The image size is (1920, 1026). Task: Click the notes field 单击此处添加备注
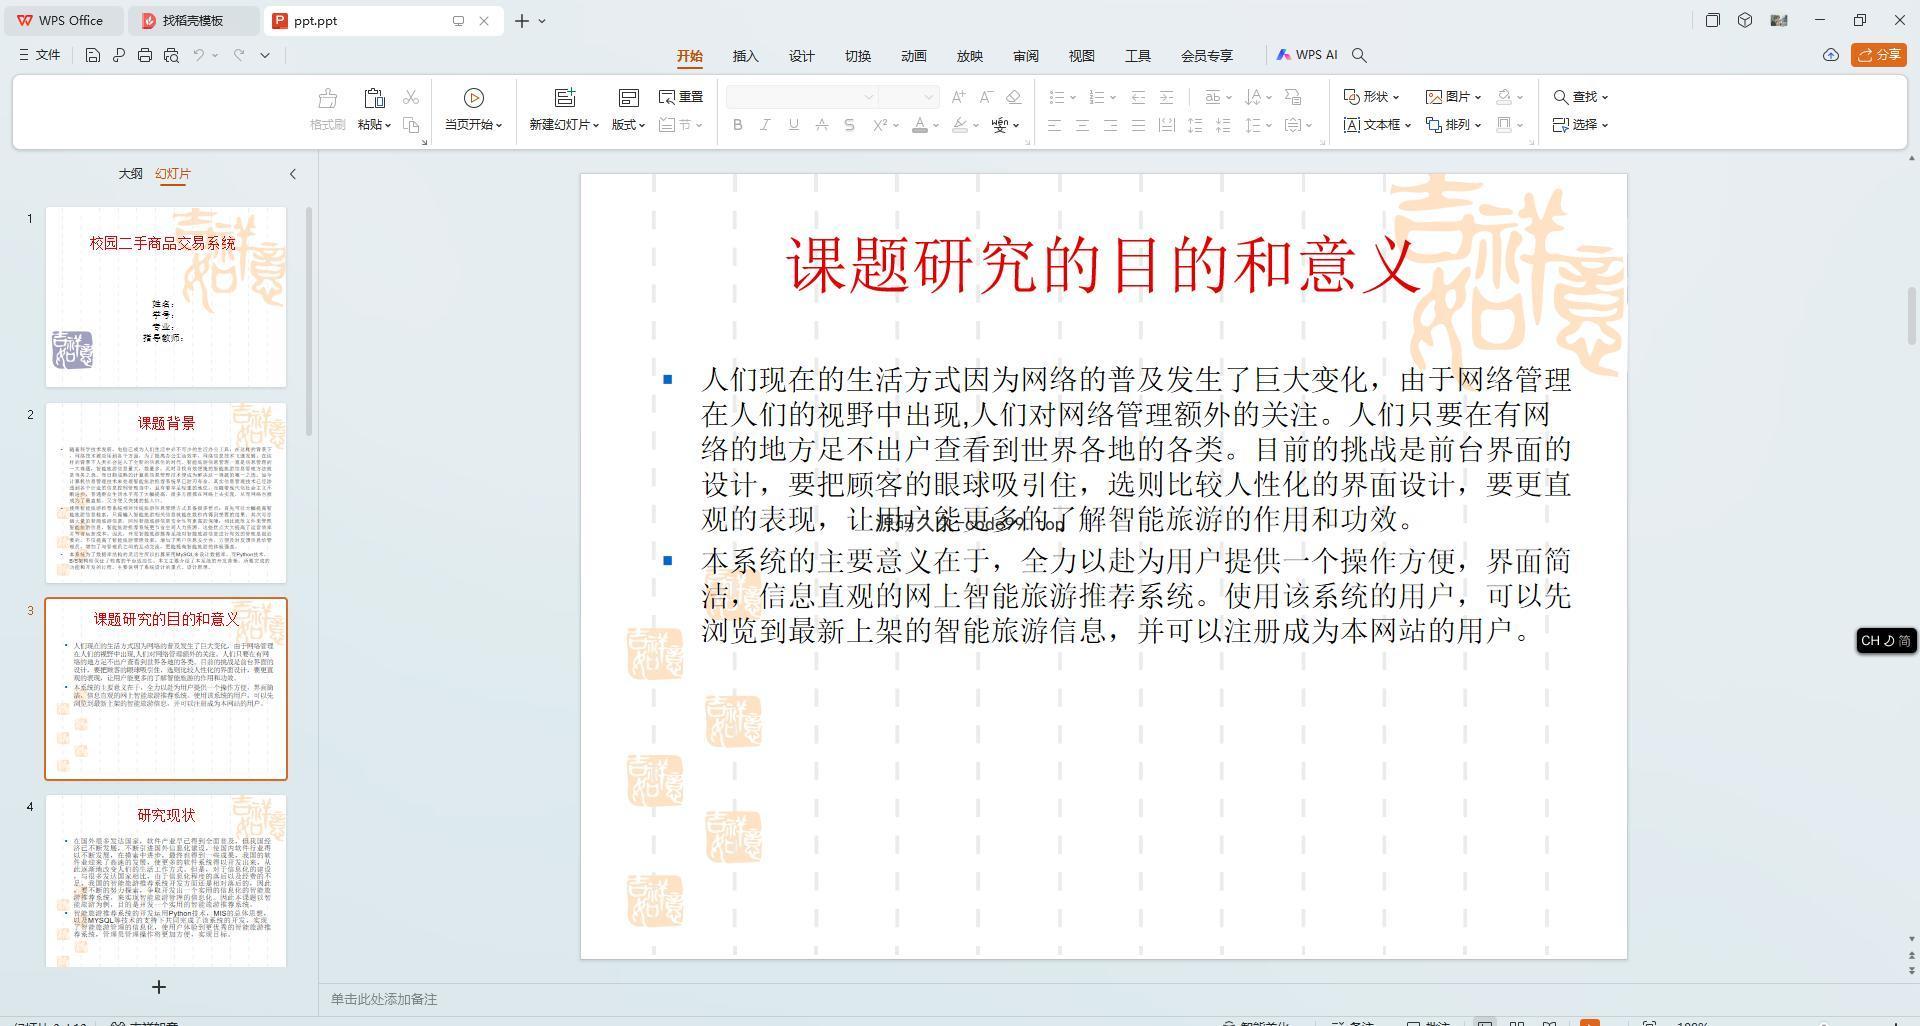point(384,999)
